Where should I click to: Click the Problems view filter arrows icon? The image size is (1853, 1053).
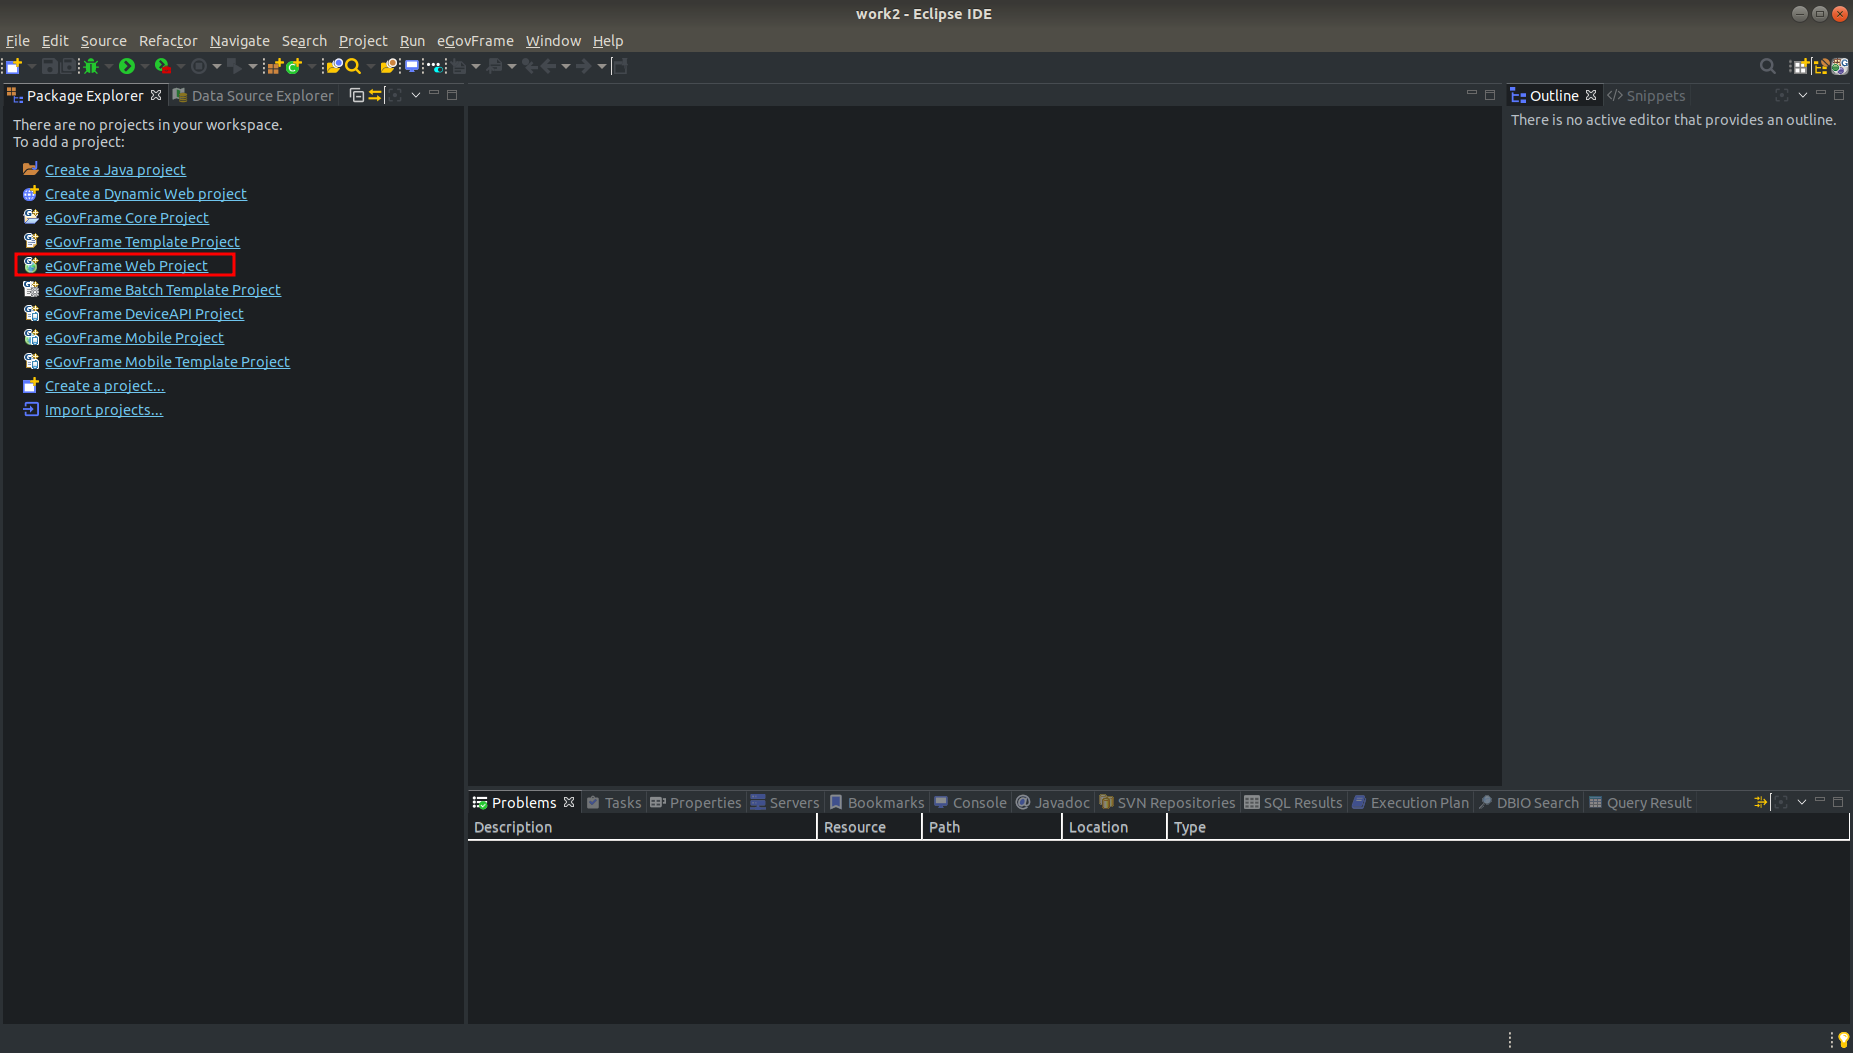click(1761, 802)
